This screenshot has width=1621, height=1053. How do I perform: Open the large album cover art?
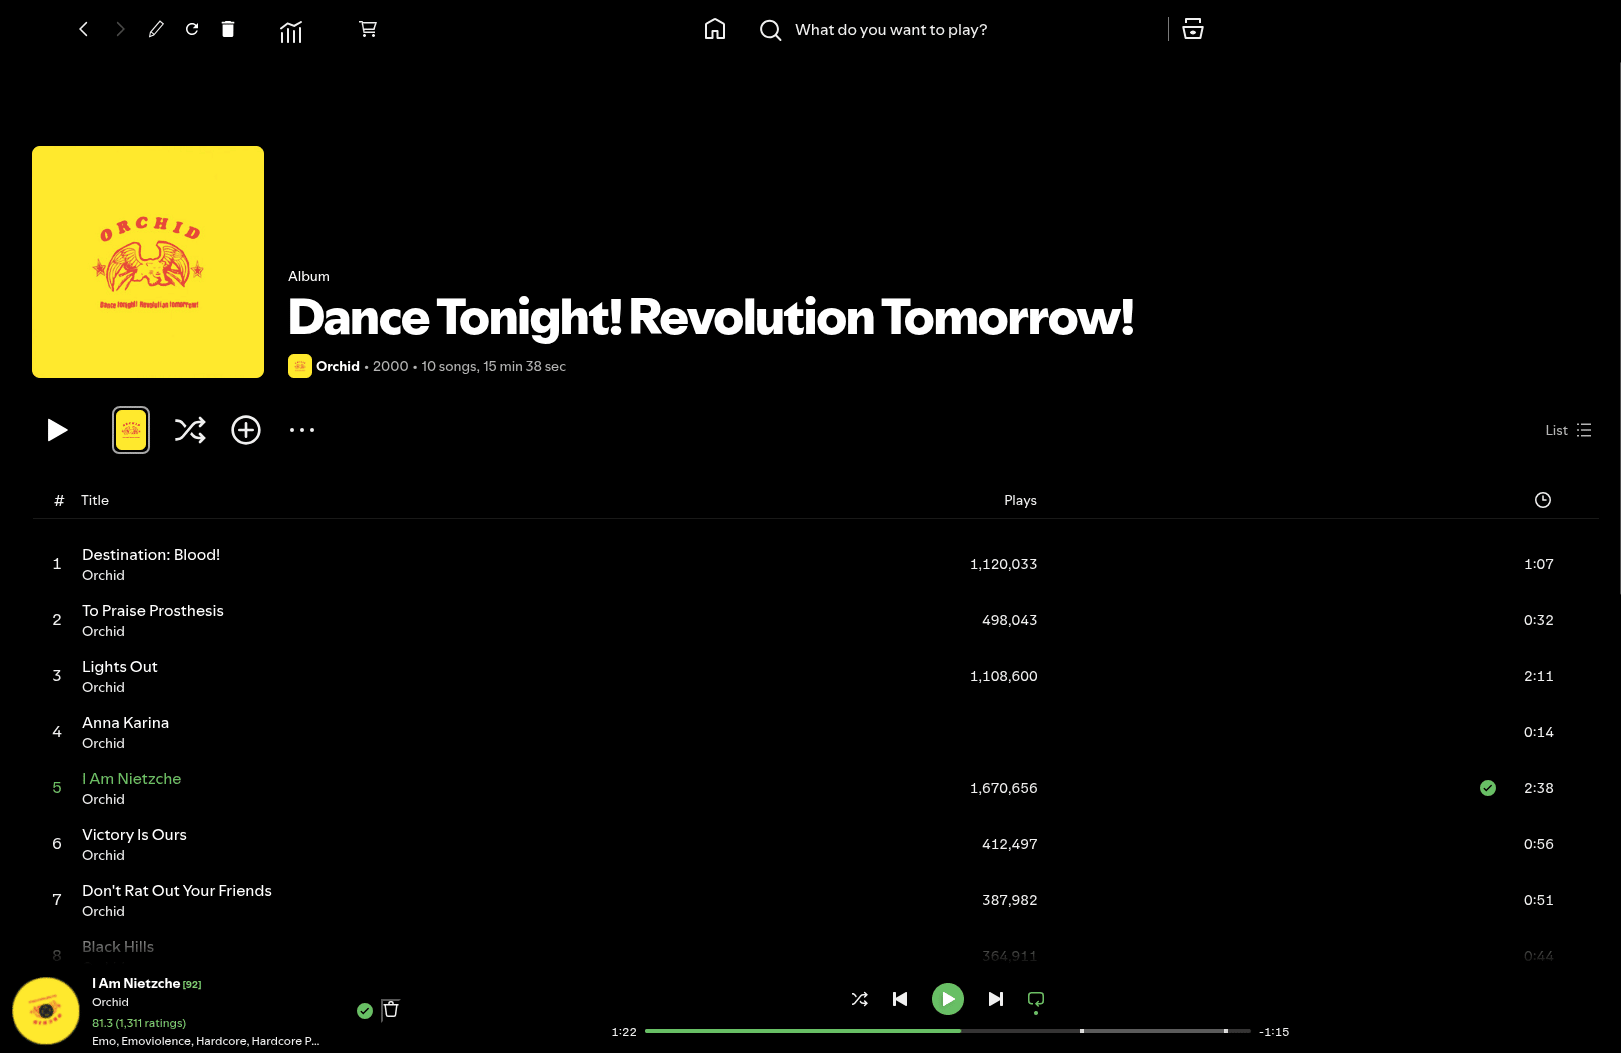pyautogui.click(x=148, y=262)
